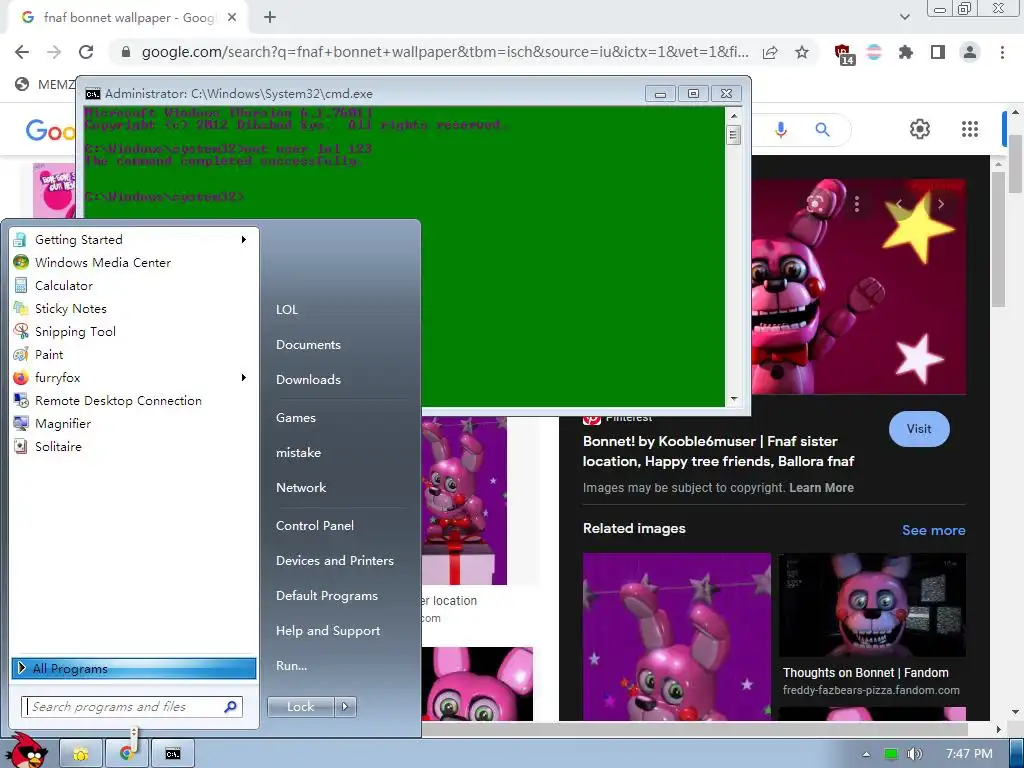Click the MEMZ bookmark

pyautogui.click(x=44, y=84)
